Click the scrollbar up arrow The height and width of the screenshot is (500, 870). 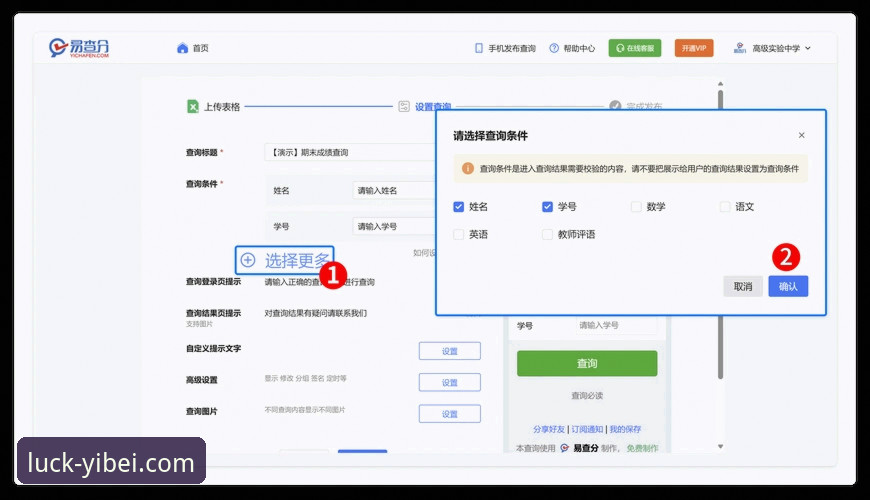click(x=720, y=84)
